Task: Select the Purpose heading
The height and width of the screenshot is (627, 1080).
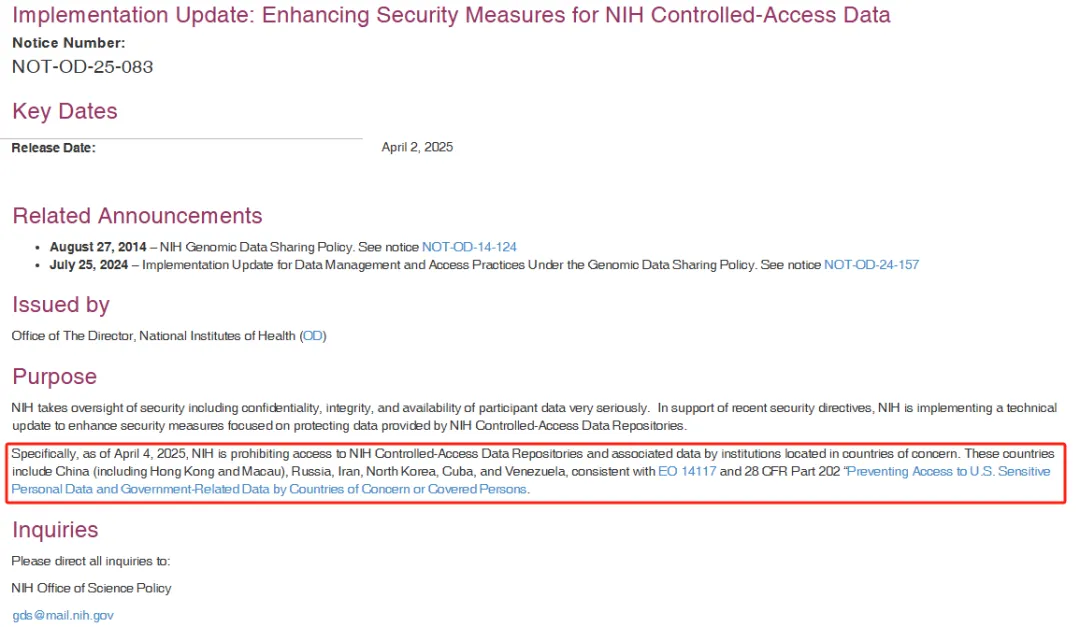Action: (55, 377)
